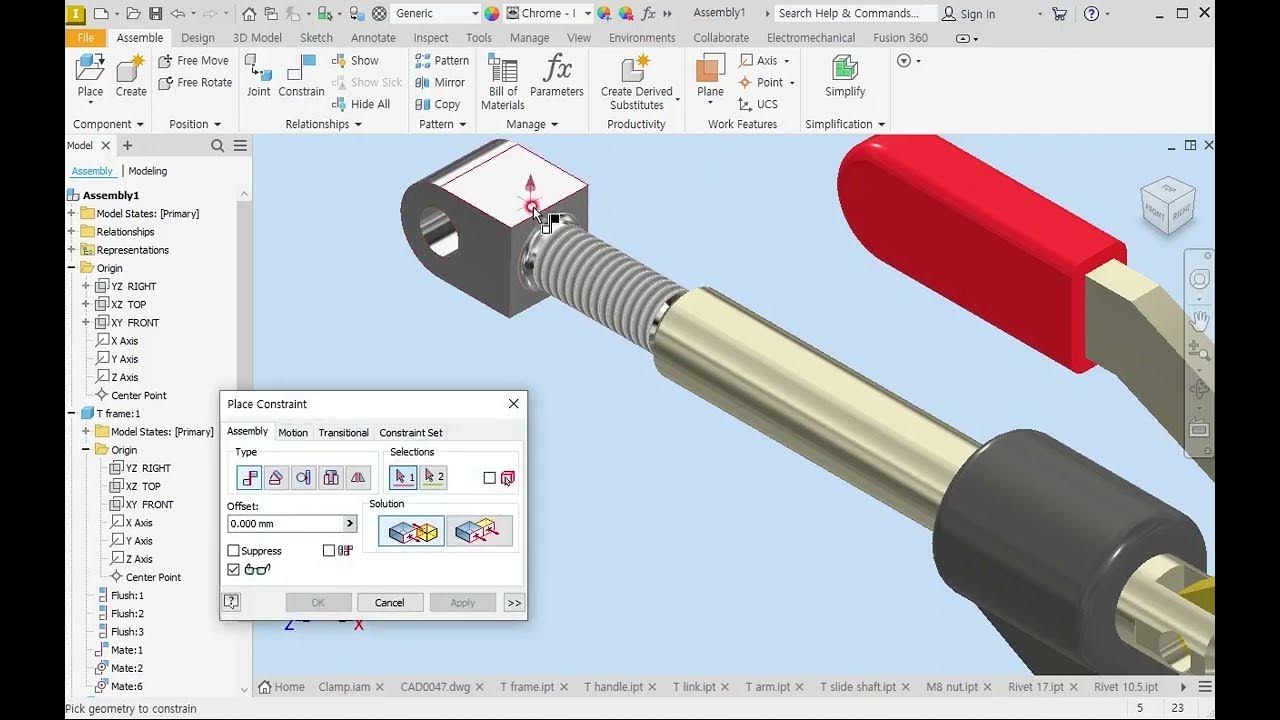1280x720 pixels.
Task: Open the Position panel dropdown
Action: [x=195, y=124]
